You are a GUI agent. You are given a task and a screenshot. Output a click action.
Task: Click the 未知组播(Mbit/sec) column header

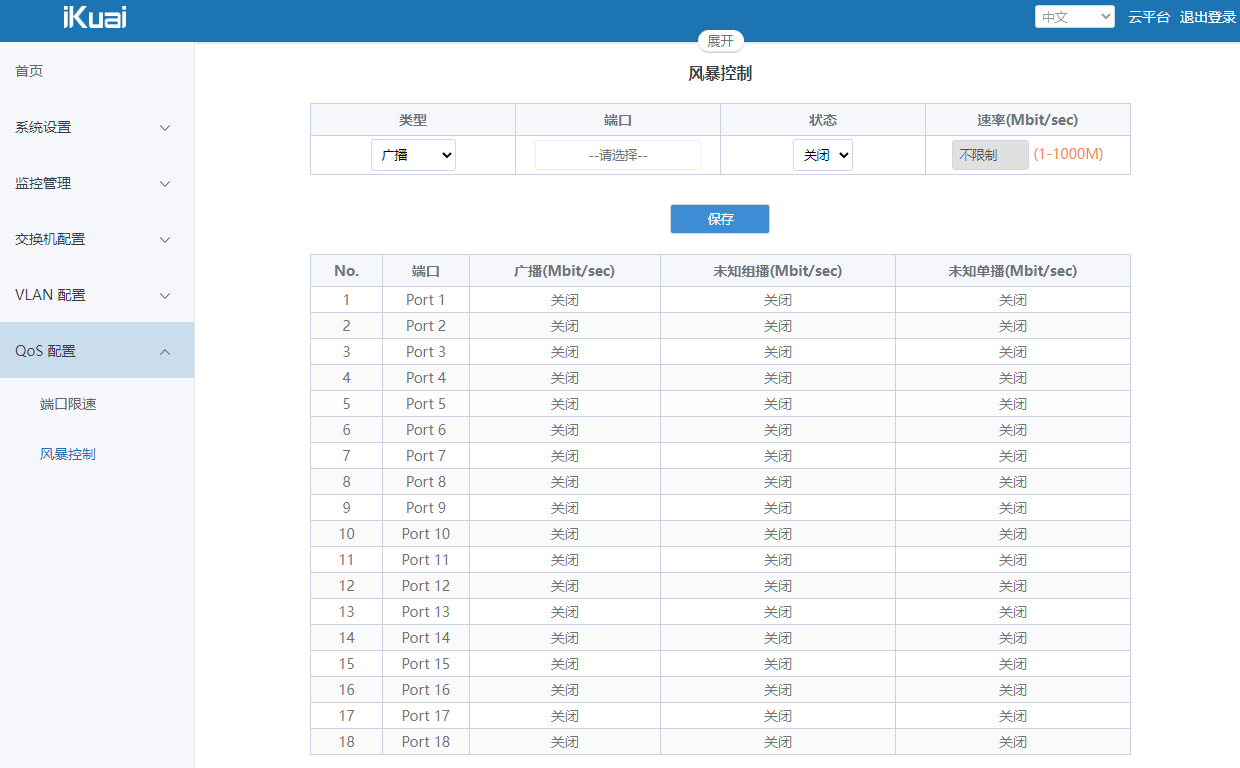[x=778, y=271]
